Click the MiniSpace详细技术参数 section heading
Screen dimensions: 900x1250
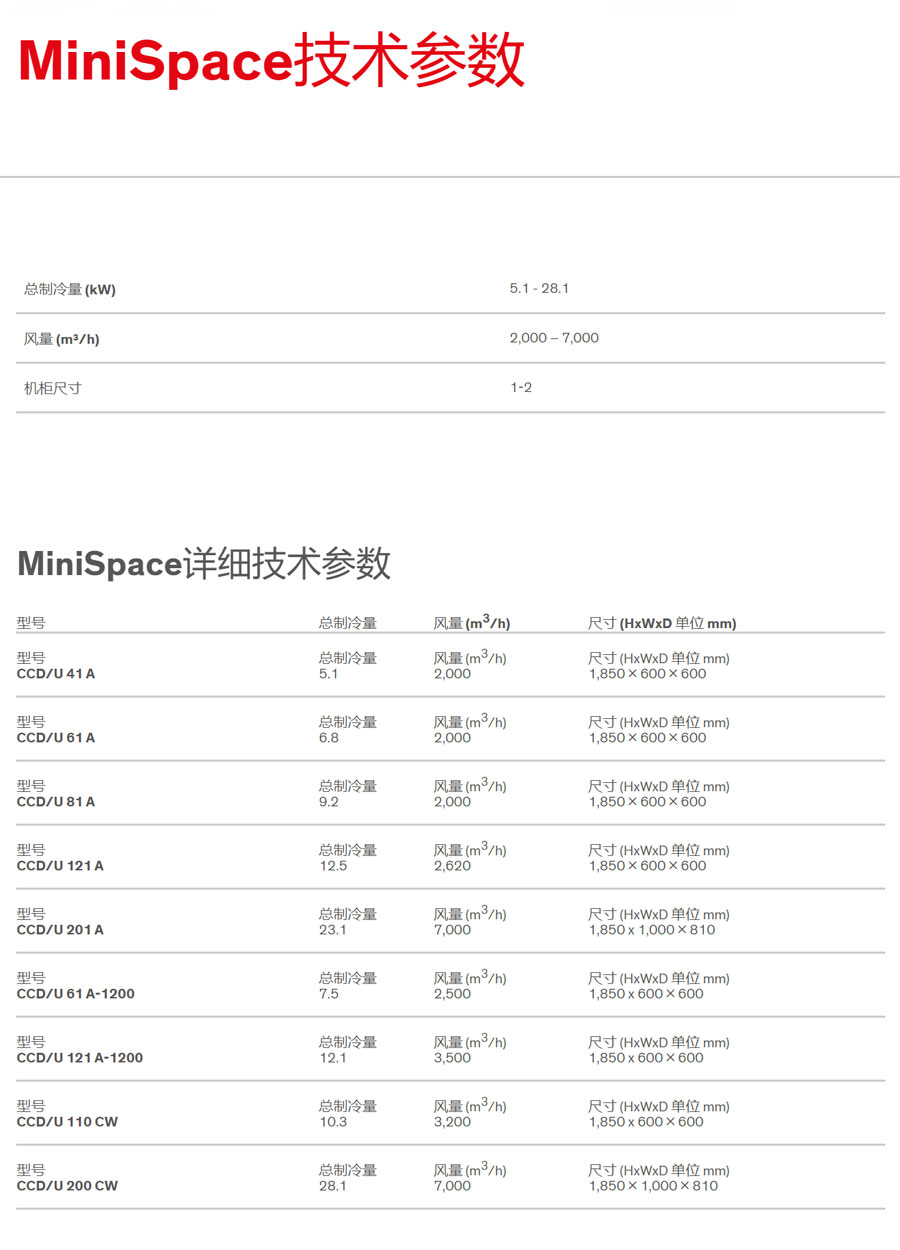204,564
